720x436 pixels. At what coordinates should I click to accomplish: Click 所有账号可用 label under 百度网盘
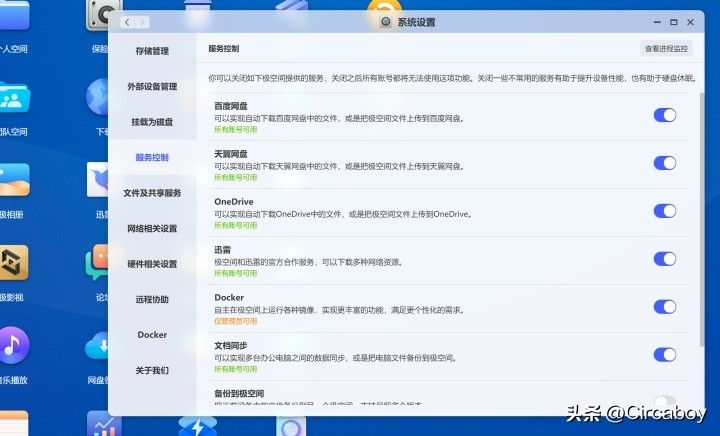[x=236, y=129]
